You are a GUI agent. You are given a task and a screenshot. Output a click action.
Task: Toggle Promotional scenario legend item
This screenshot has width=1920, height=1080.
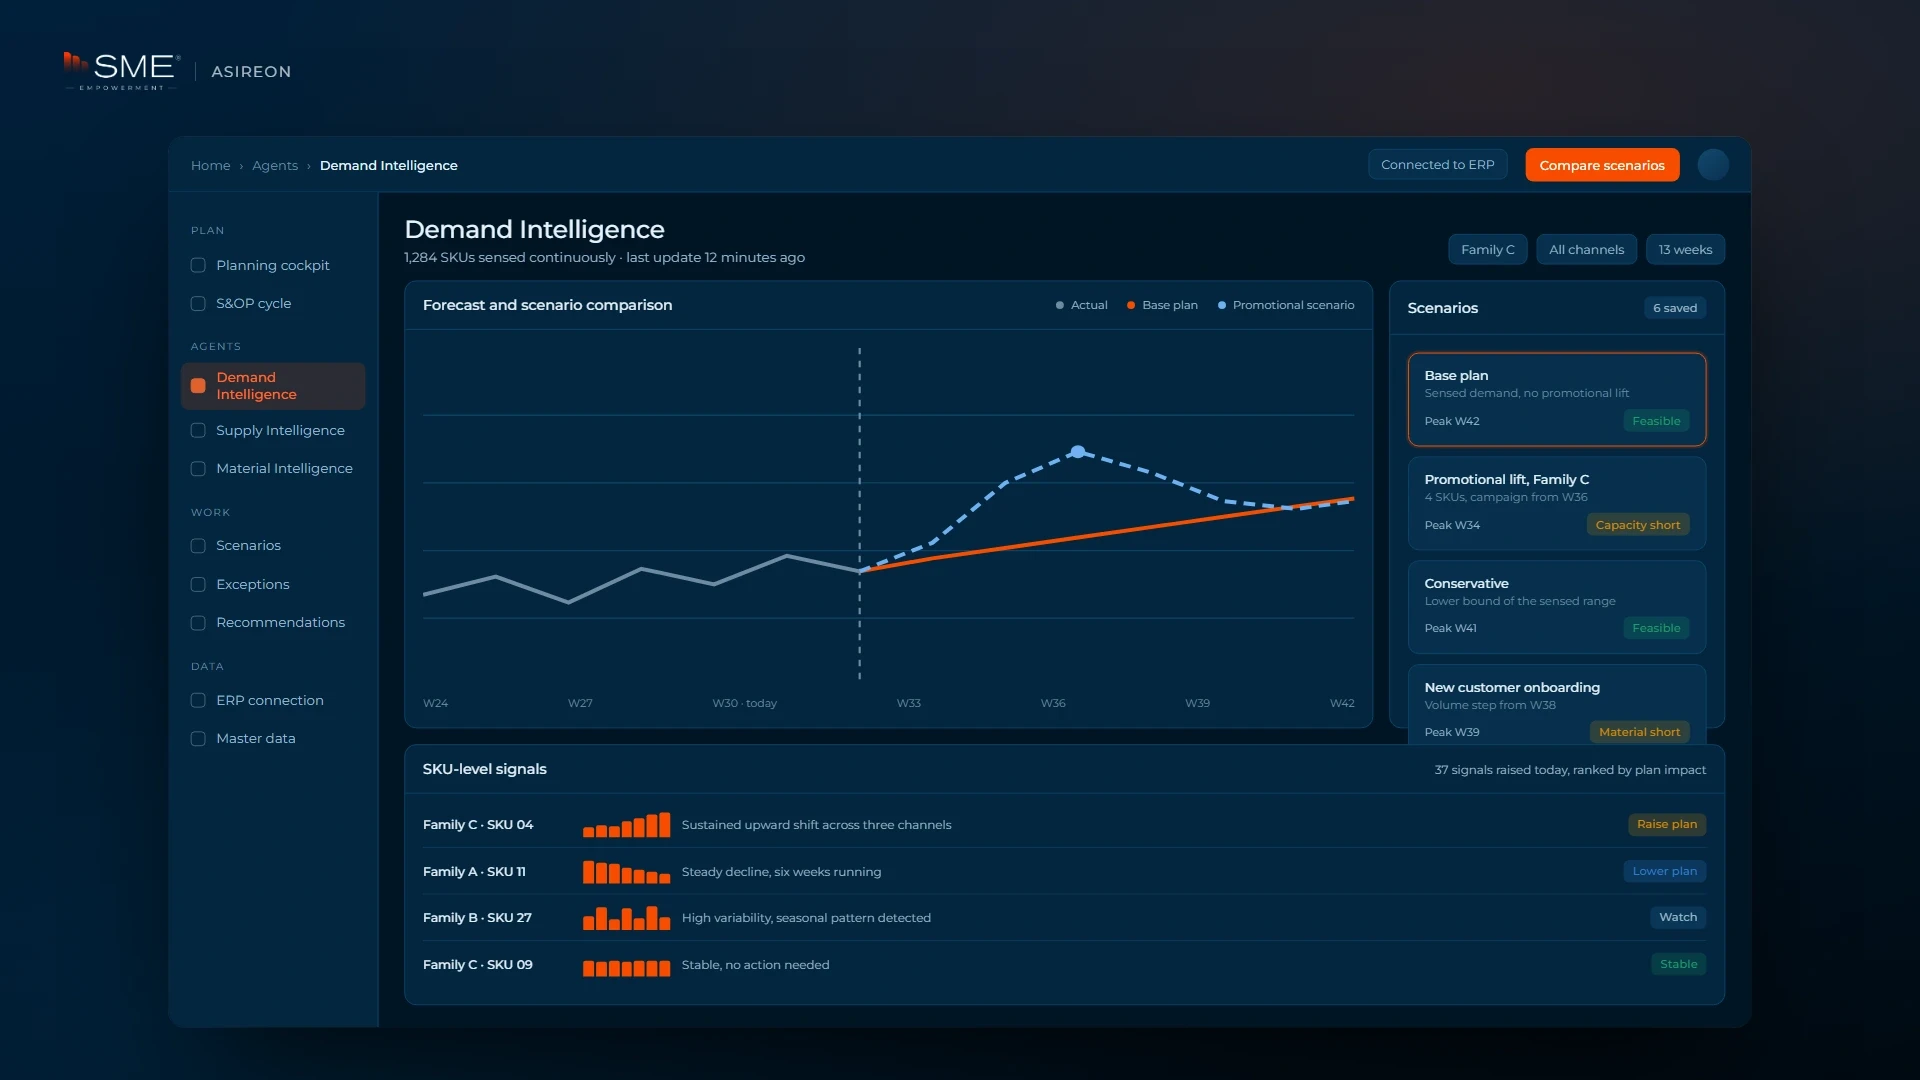[x=1286, y=305]
